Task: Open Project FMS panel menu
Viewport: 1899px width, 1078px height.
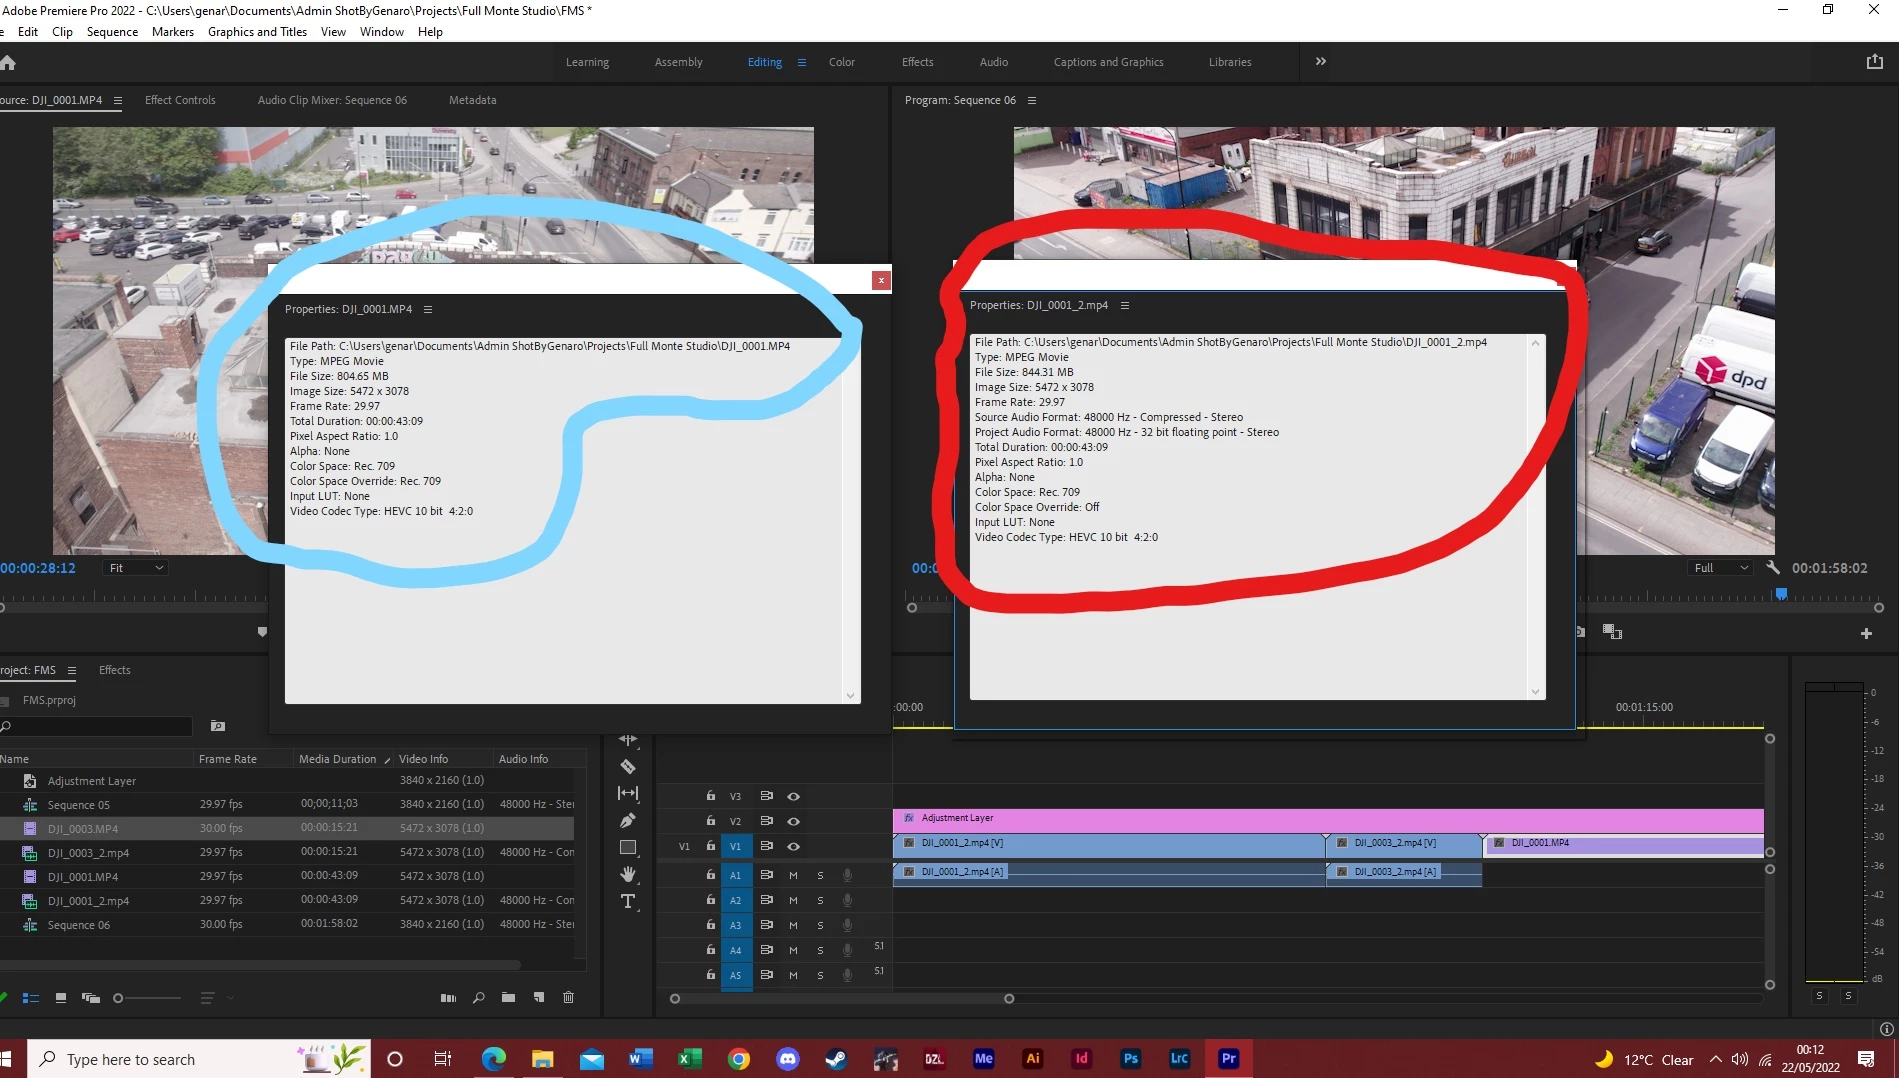Action: (x=71, y=670)
